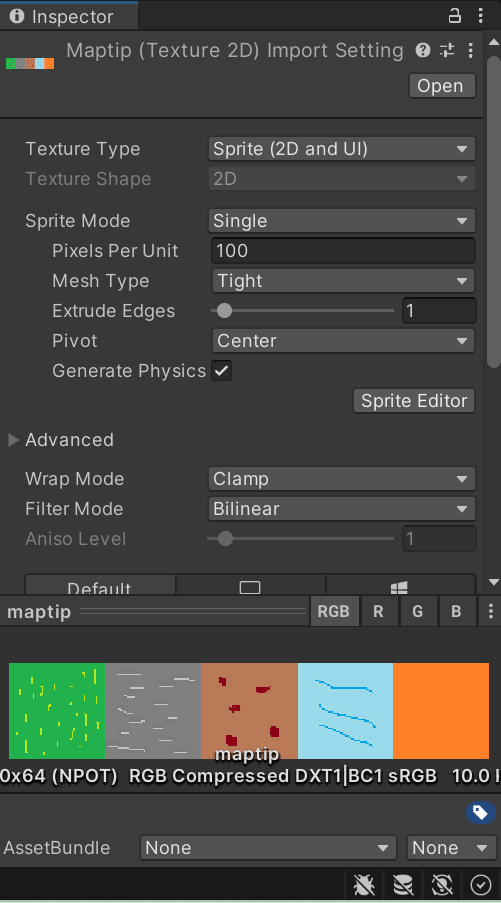Open the help reference question-mark icon
501x903 pixels.
[x=423, y=51]
